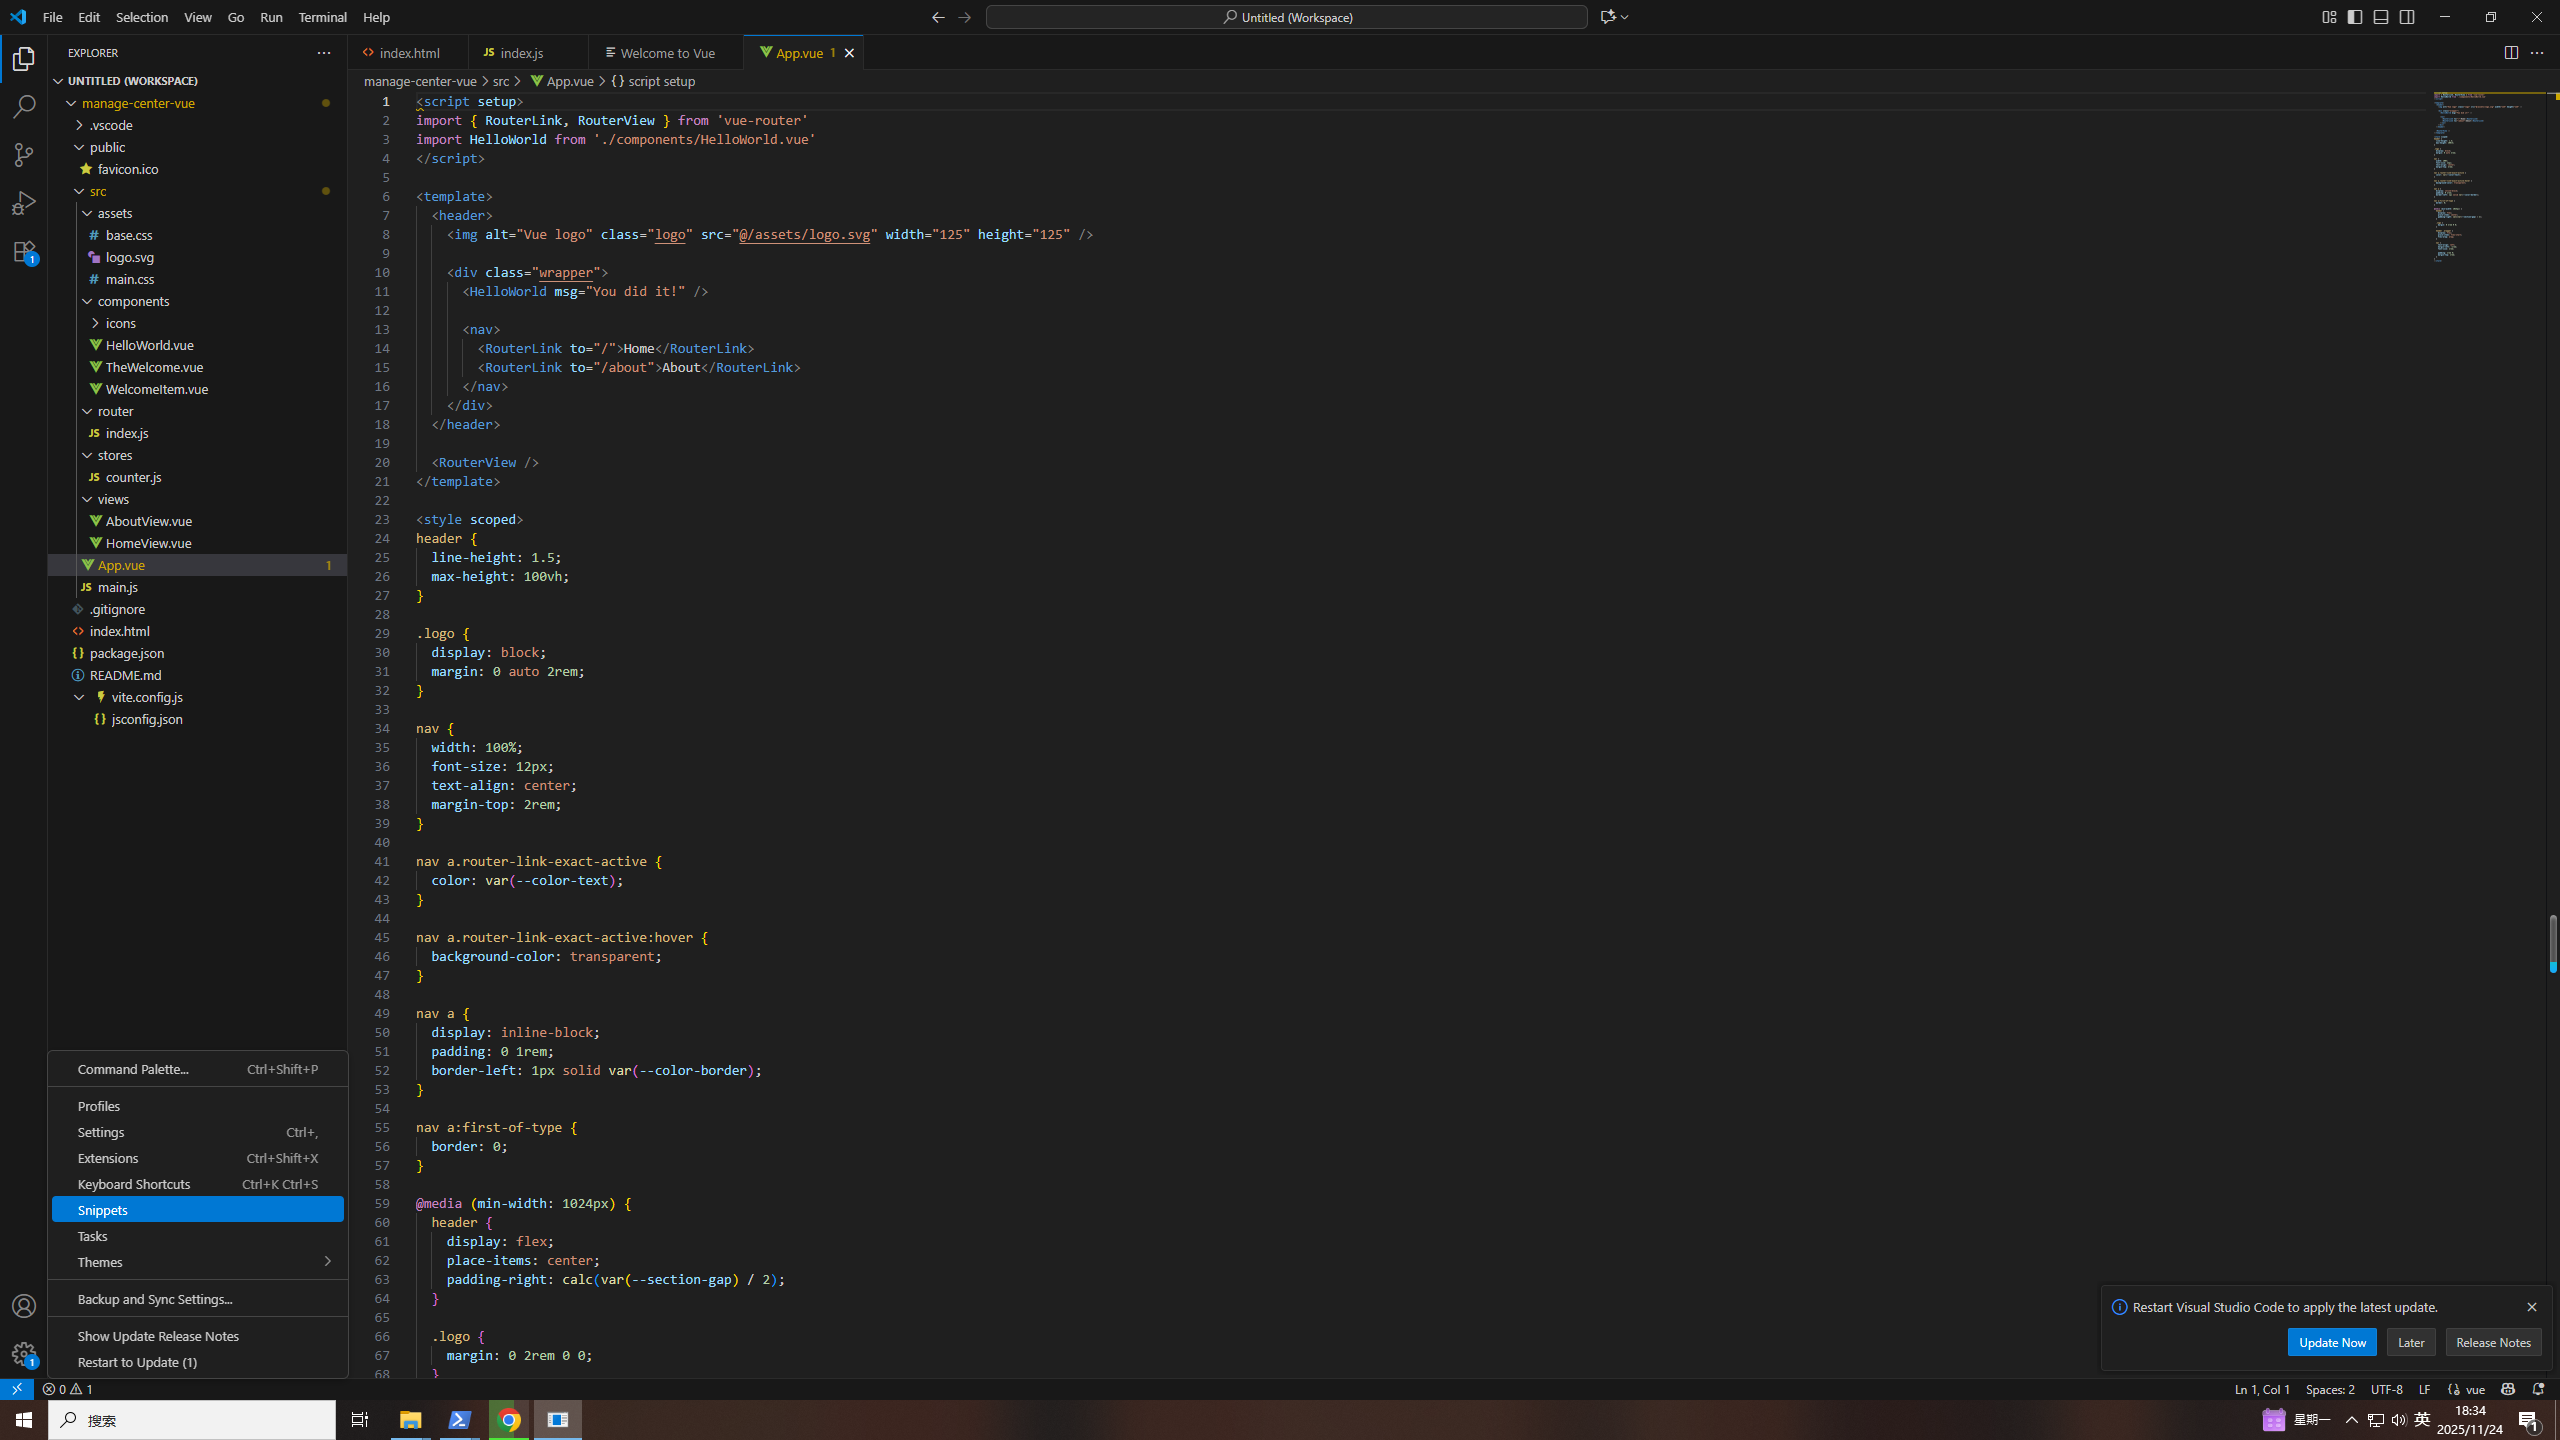Open the HomeView.vue file in explorer

(x=148, y=543)
